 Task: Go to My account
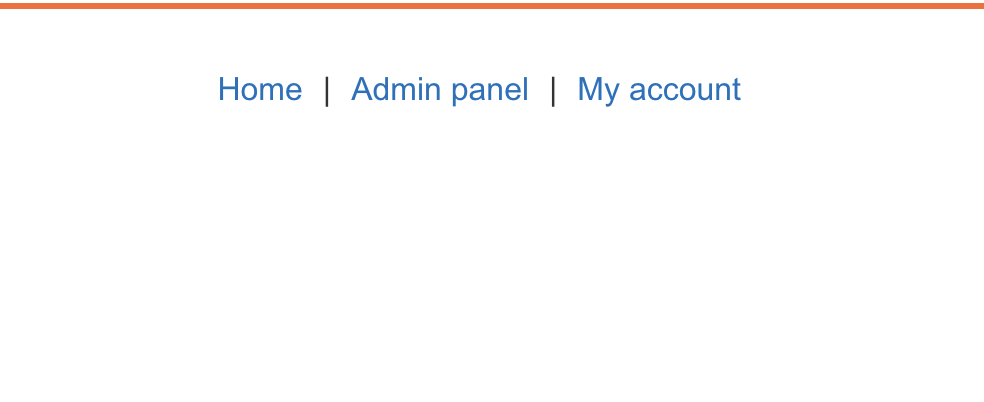pos(659,90)
